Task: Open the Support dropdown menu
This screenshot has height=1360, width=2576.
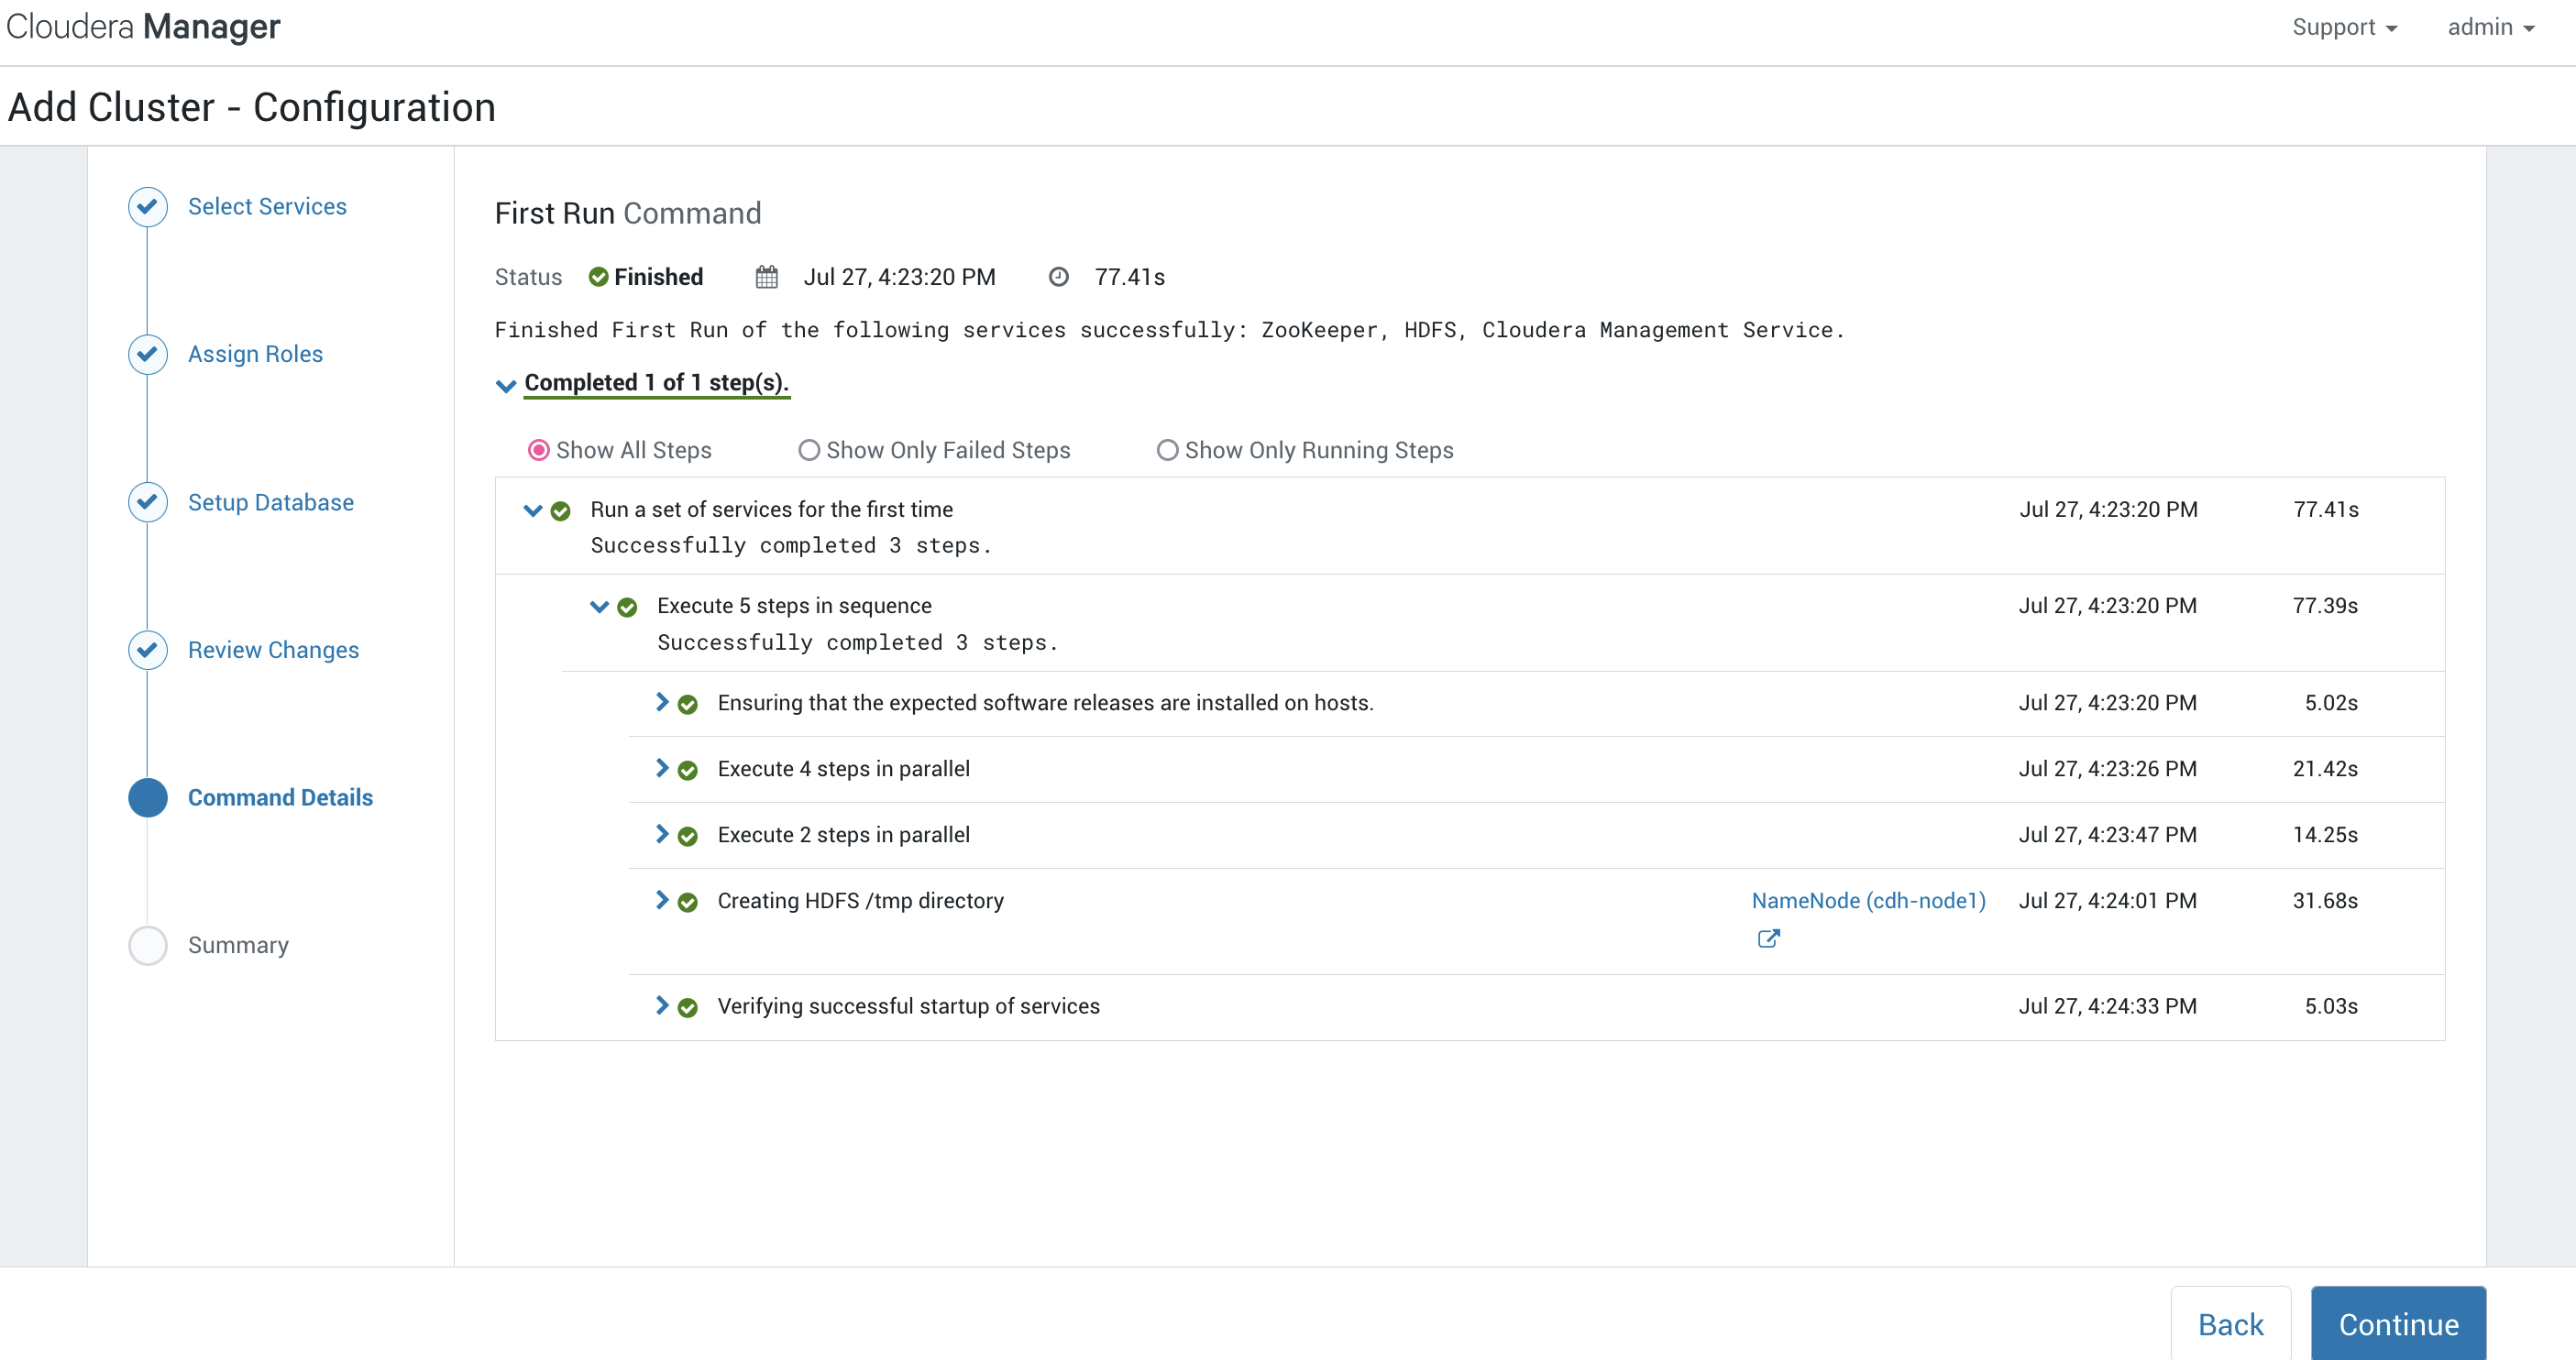Action: [2344, 27]
